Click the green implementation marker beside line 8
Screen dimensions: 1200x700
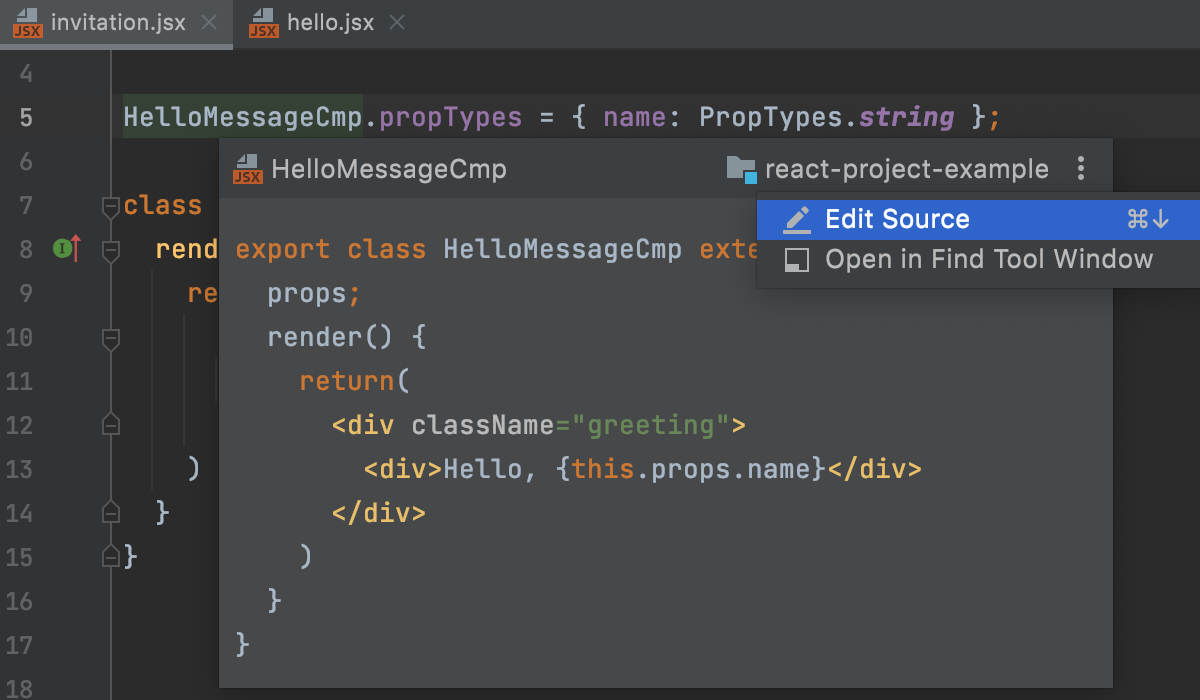(62, 249)
